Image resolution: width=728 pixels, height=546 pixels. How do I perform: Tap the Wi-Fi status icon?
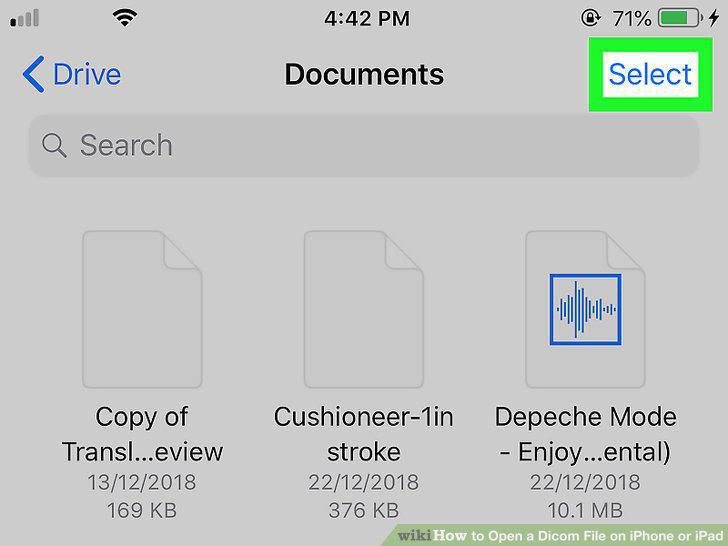[124, 18]
